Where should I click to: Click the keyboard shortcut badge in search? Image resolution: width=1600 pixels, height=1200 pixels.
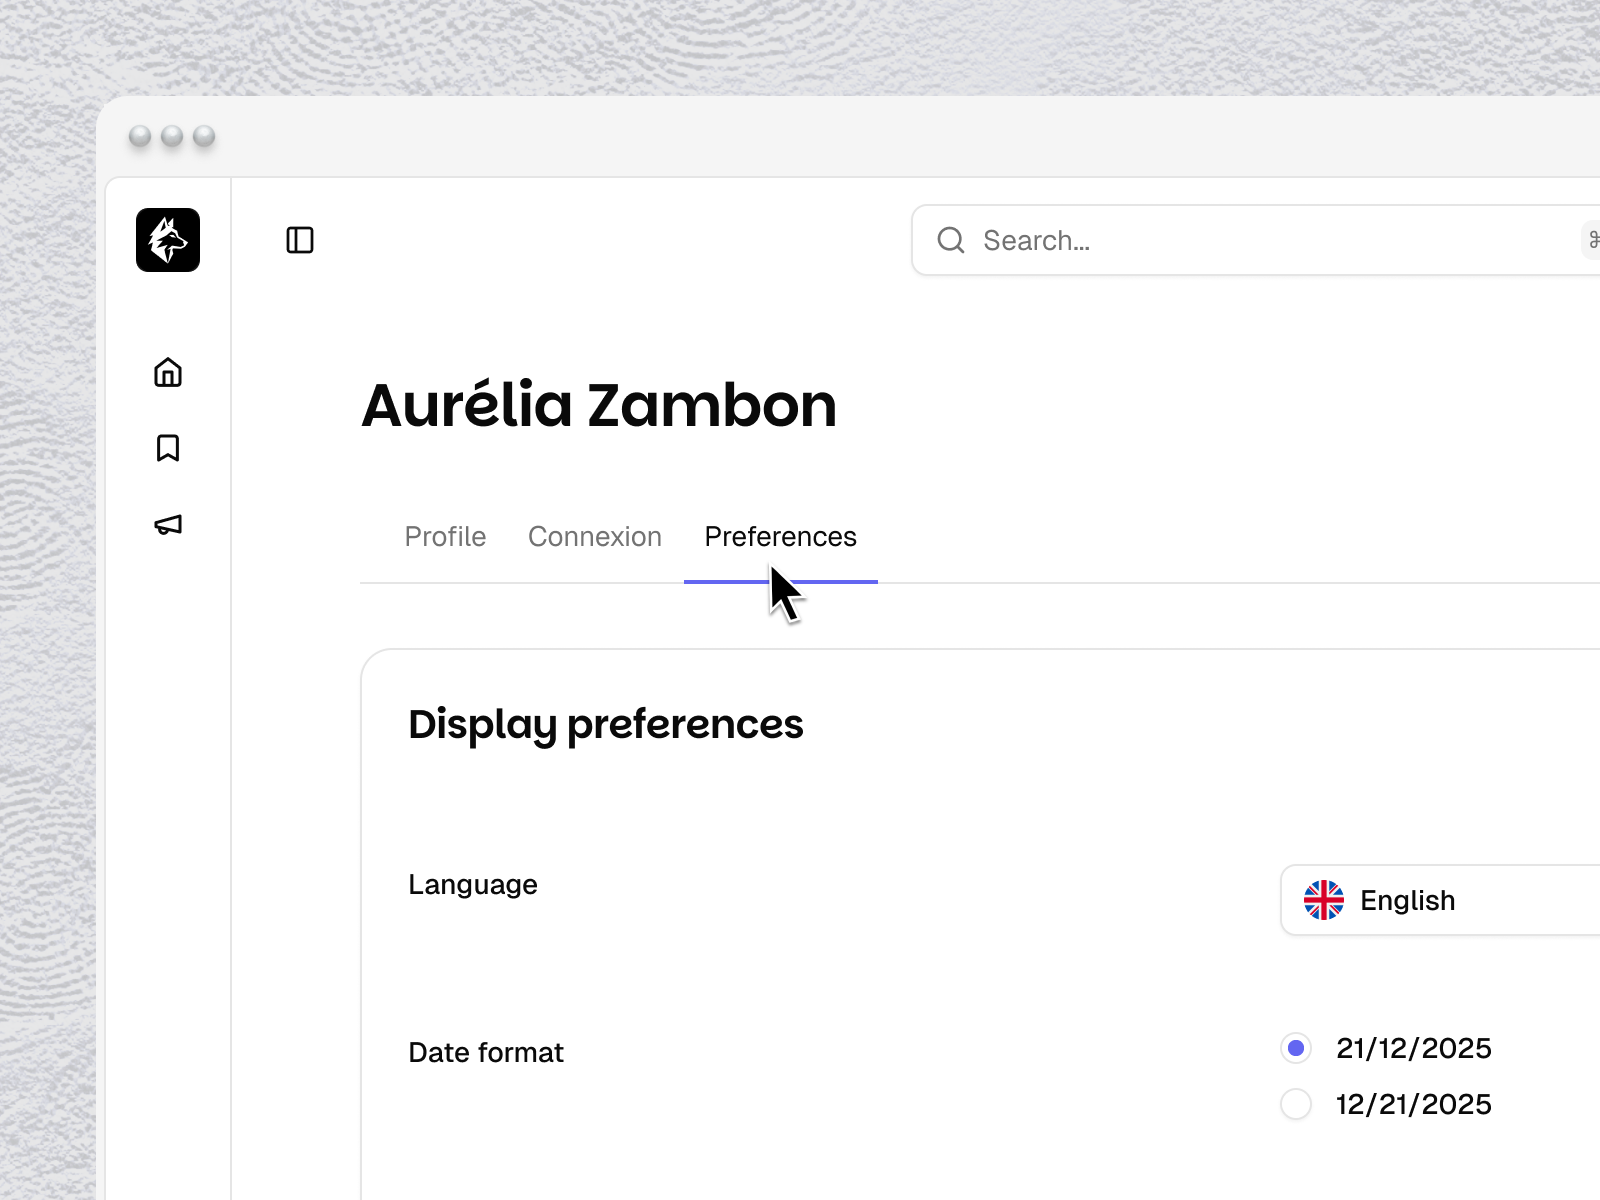pos(1591,240)
